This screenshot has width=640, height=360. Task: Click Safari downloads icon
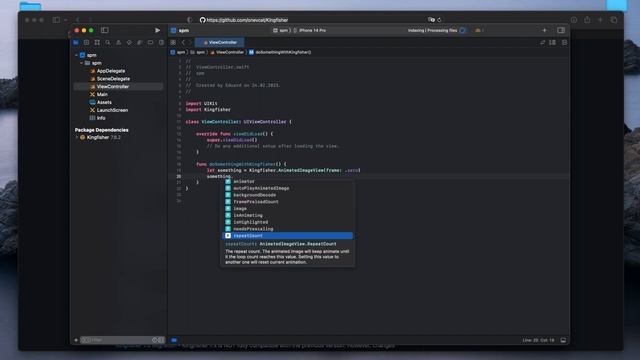click(574, 20)
